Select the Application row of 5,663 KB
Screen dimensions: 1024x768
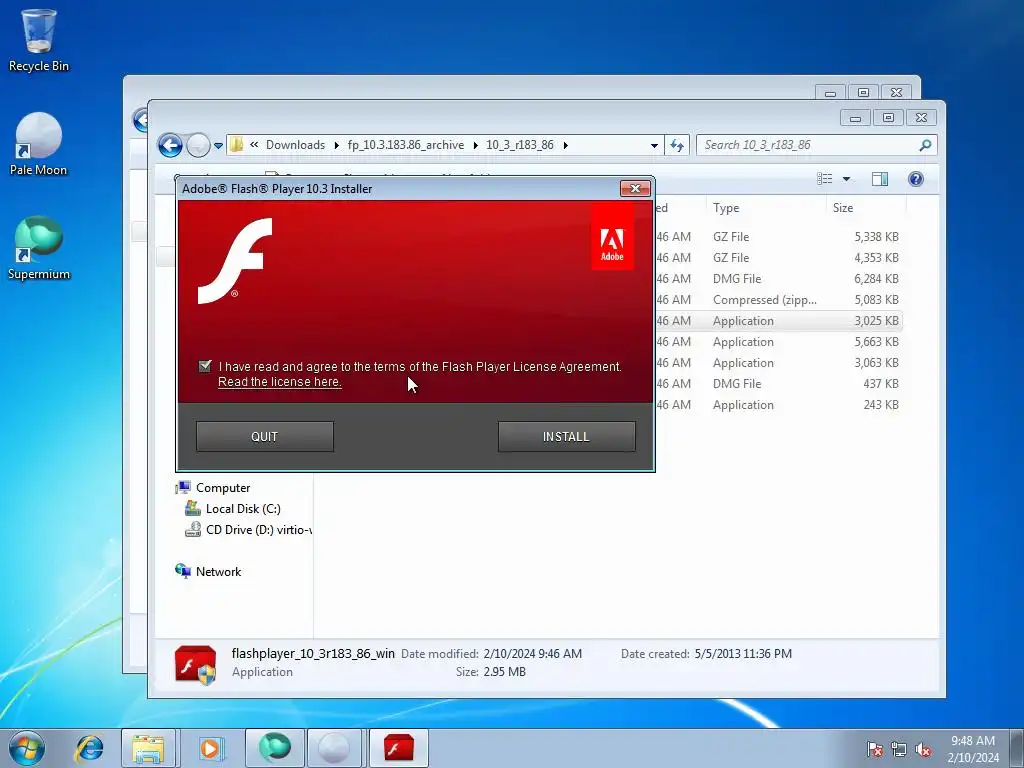tap(777, 342)
